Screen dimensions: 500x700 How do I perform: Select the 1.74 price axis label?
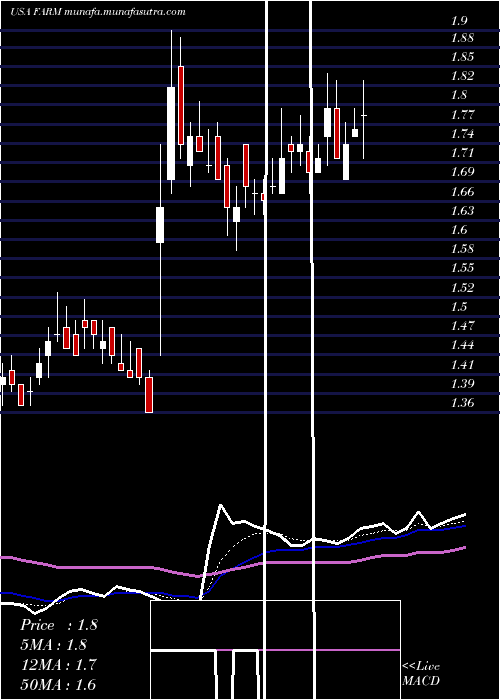pos(462,133)
